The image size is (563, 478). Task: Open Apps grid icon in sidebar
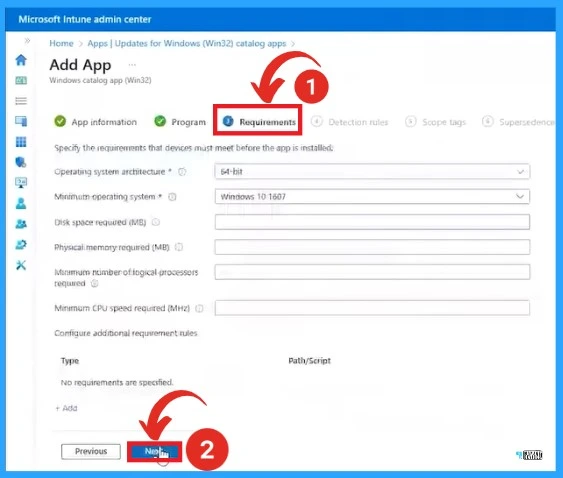point(21,142)
